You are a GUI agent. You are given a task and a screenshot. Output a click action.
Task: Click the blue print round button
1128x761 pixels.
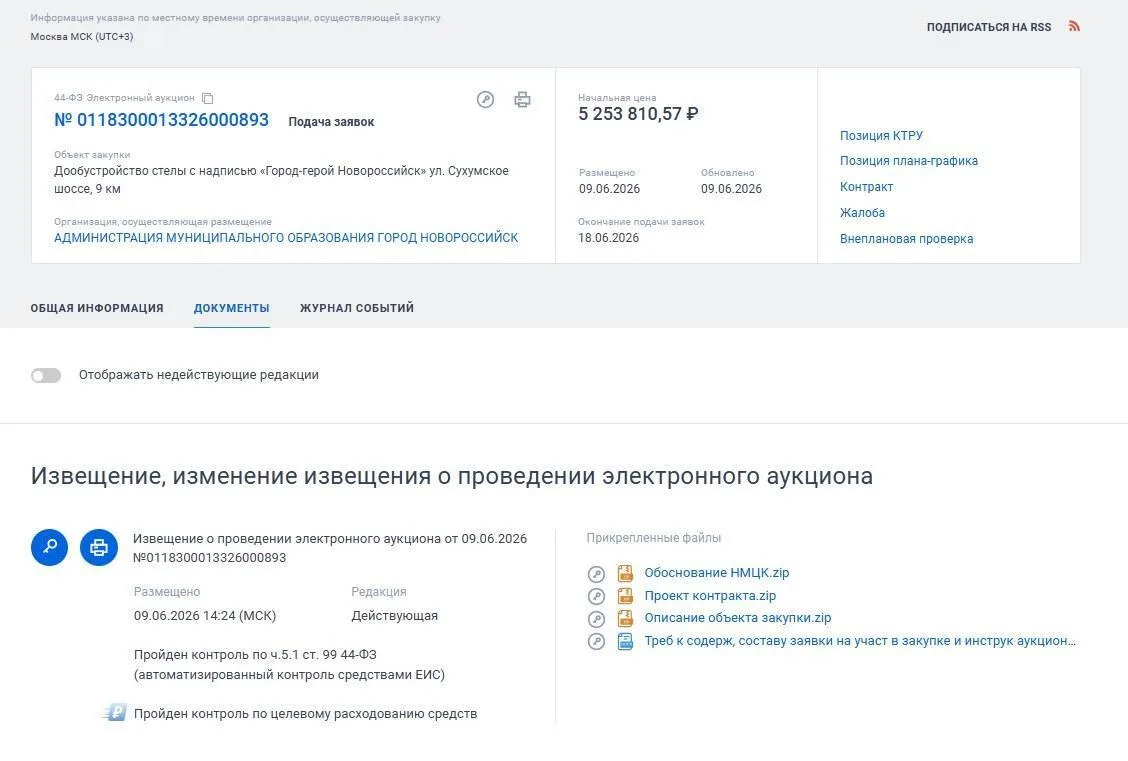click(x=99, y=547)
